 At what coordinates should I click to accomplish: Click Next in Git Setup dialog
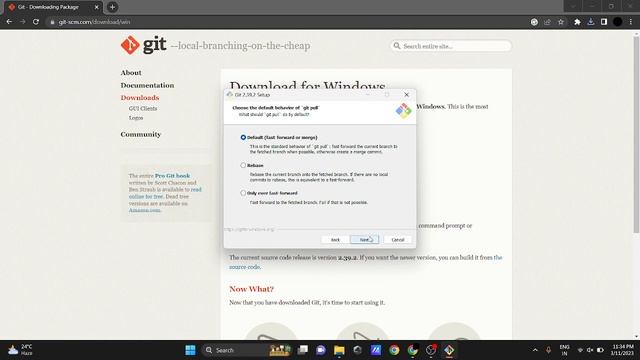[364, 240]
